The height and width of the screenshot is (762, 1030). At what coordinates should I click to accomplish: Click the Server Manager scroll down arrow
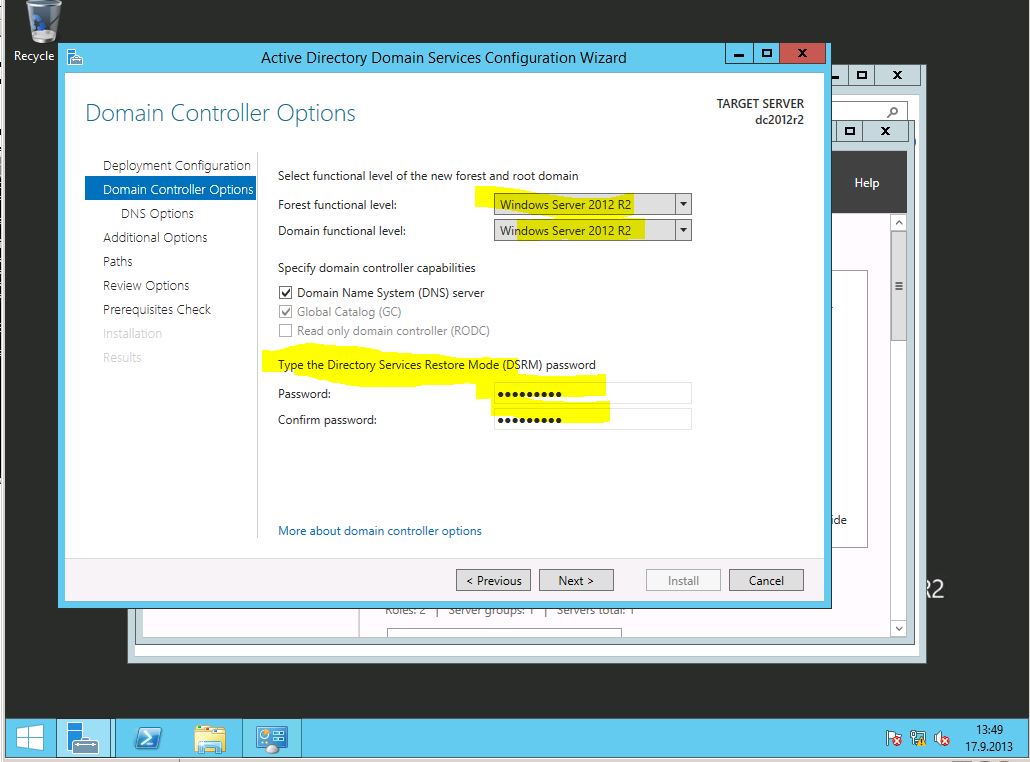pos(899,629)
